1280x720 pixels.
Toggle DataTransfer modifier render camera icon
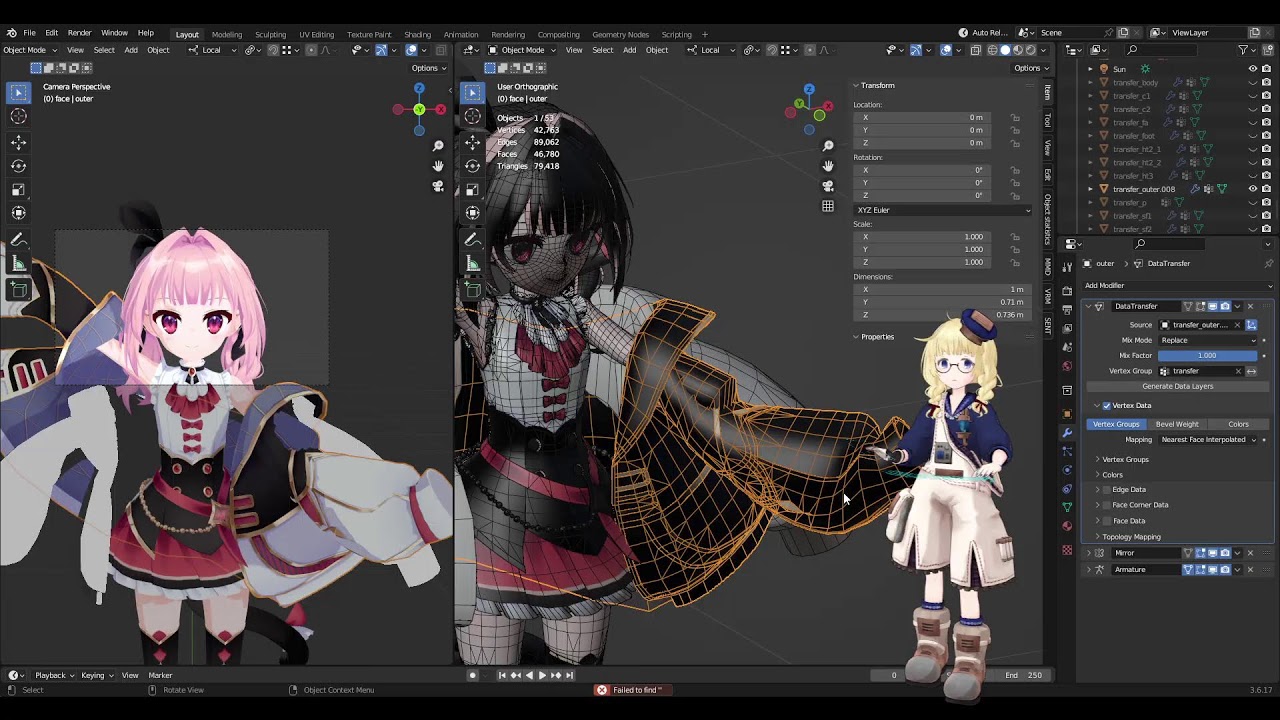click(1225, 306)
